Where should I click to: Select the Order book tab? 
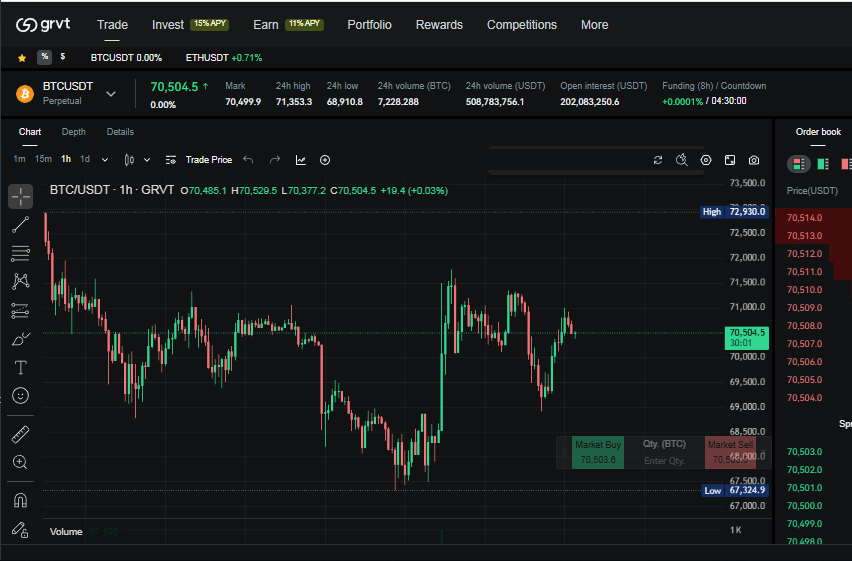pos(818,132)
